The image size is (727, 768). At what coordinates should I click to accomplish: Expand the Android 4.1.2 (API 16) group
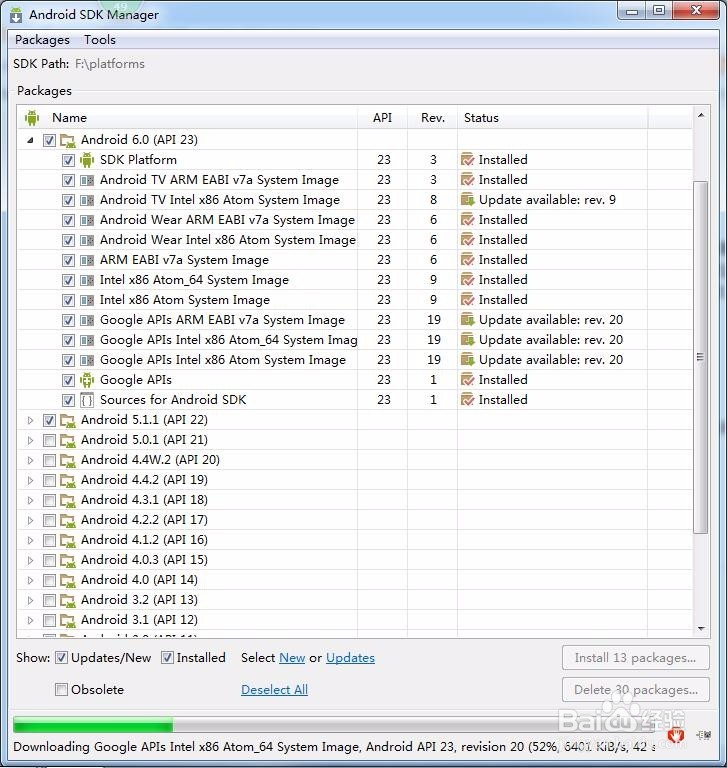click(x=30, y=540)
